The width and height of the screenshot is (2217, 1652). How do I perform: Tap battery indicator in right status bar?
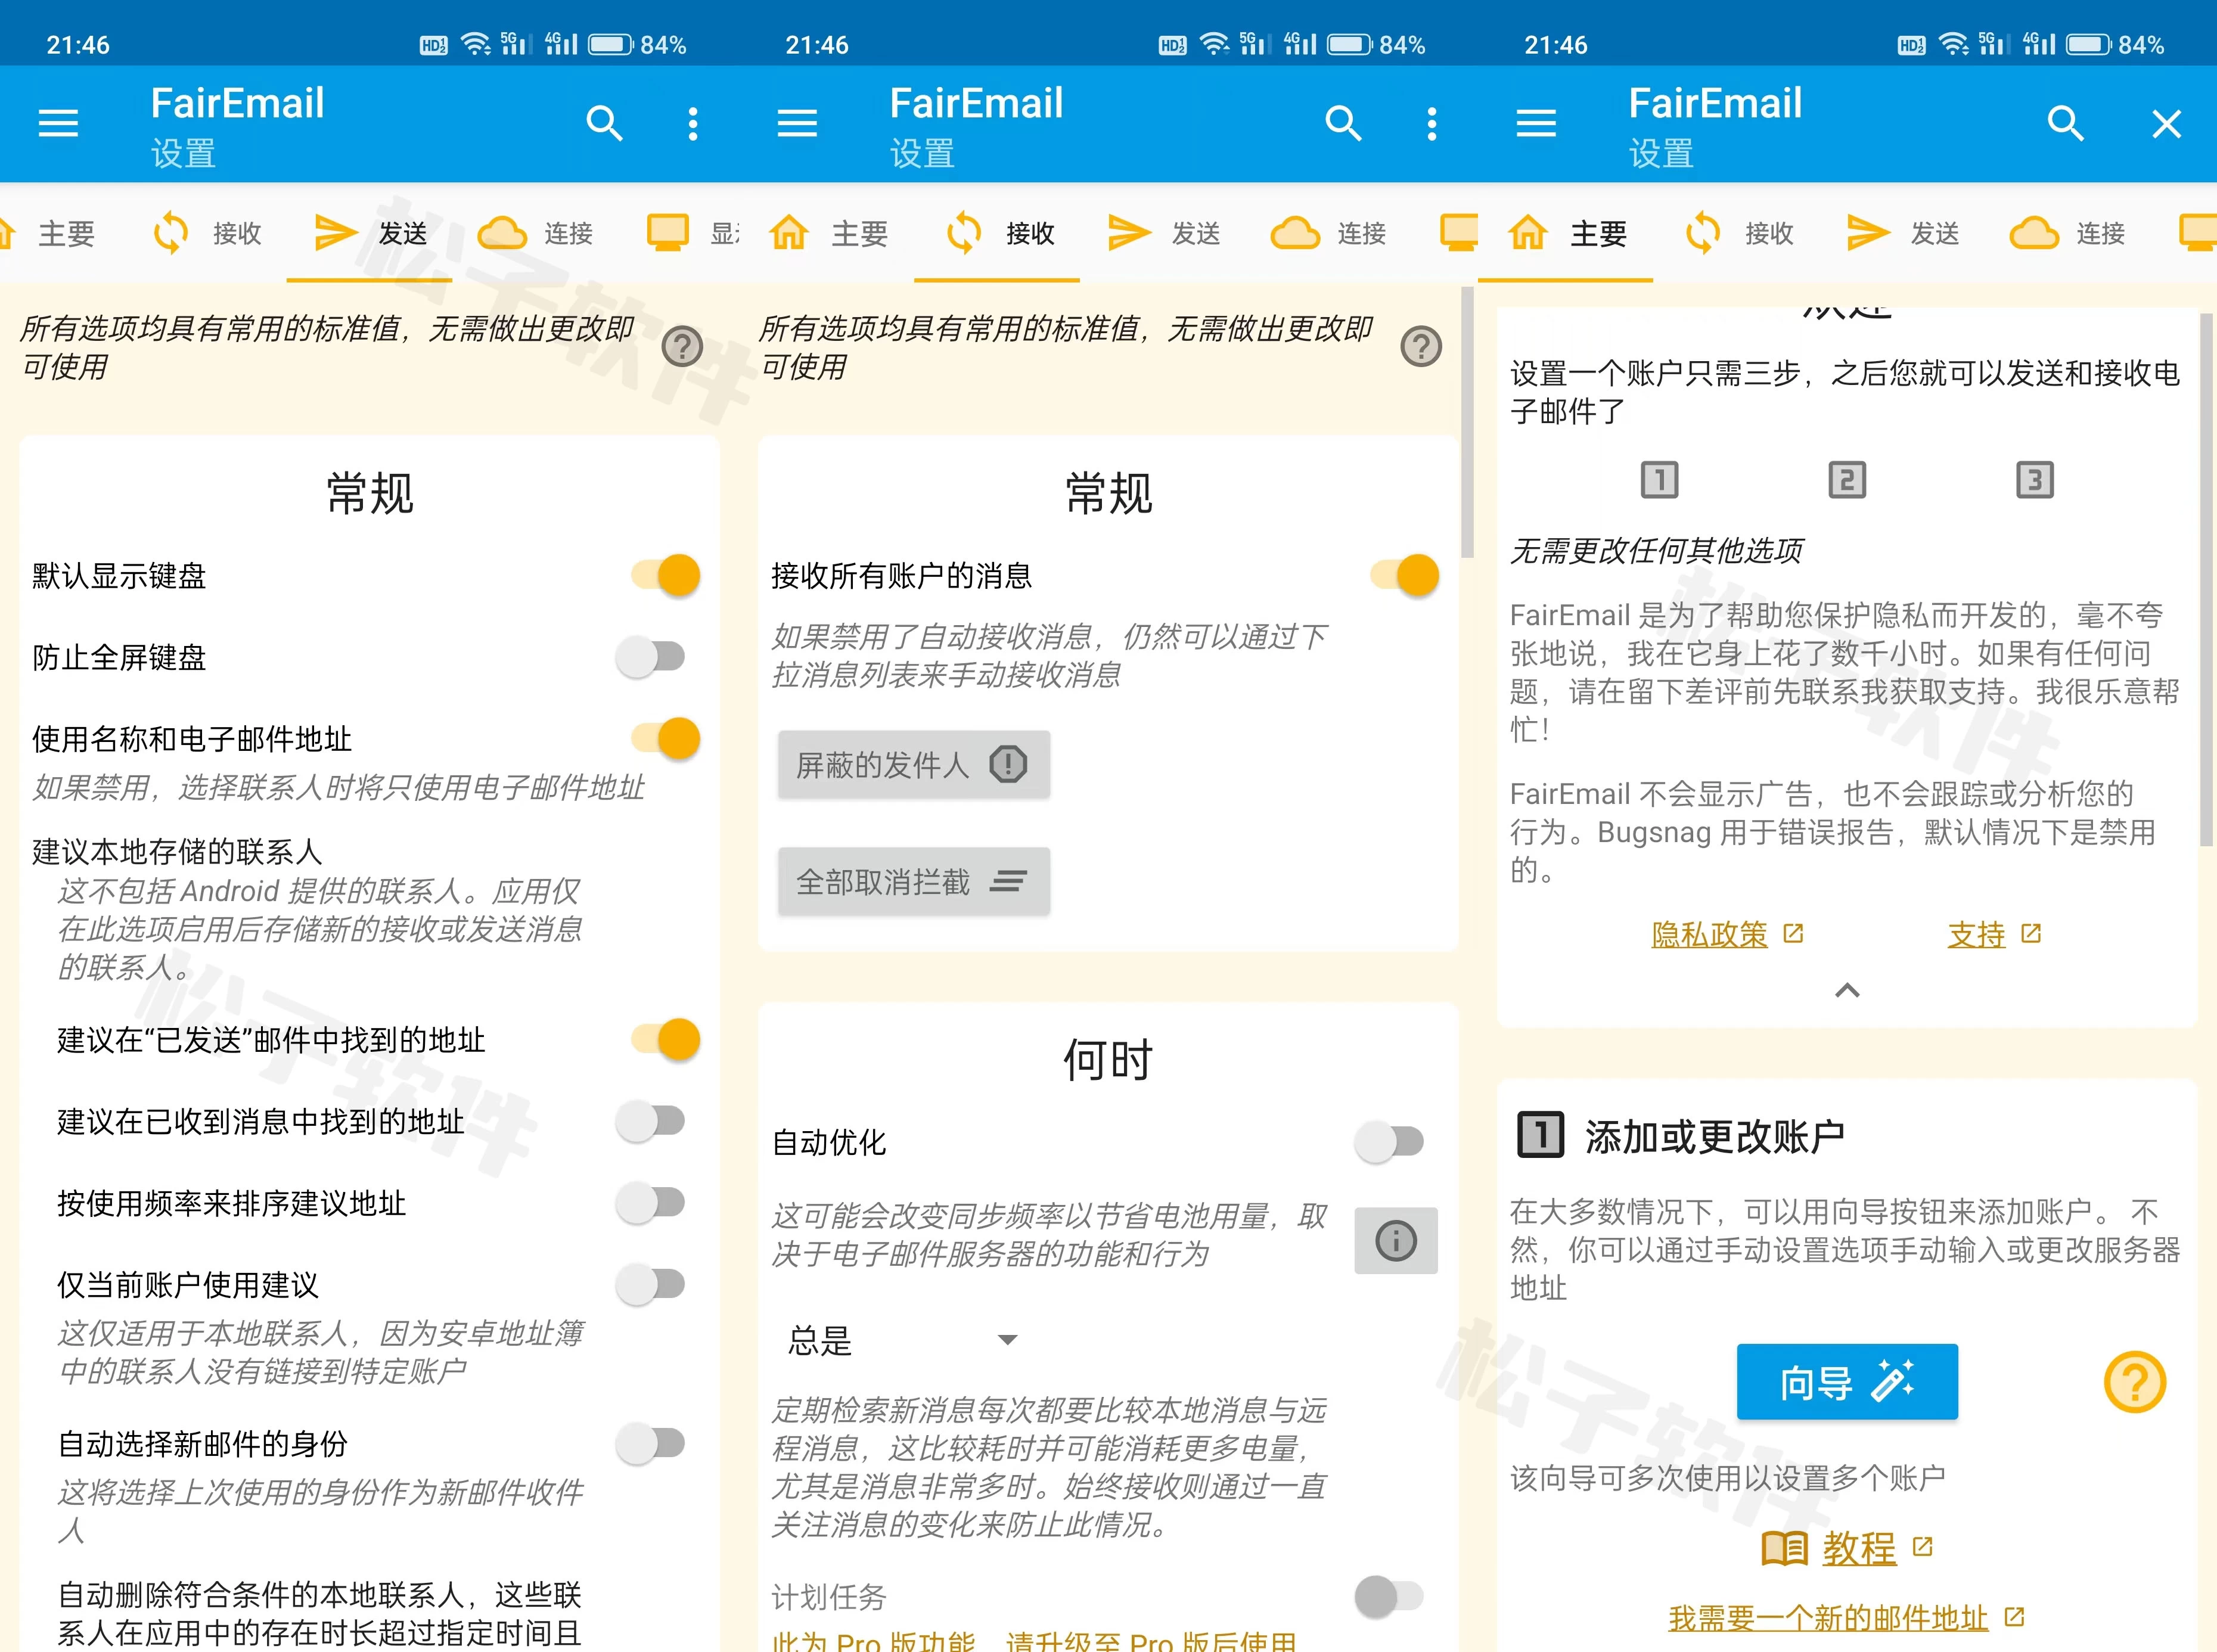click(2088, 44)
